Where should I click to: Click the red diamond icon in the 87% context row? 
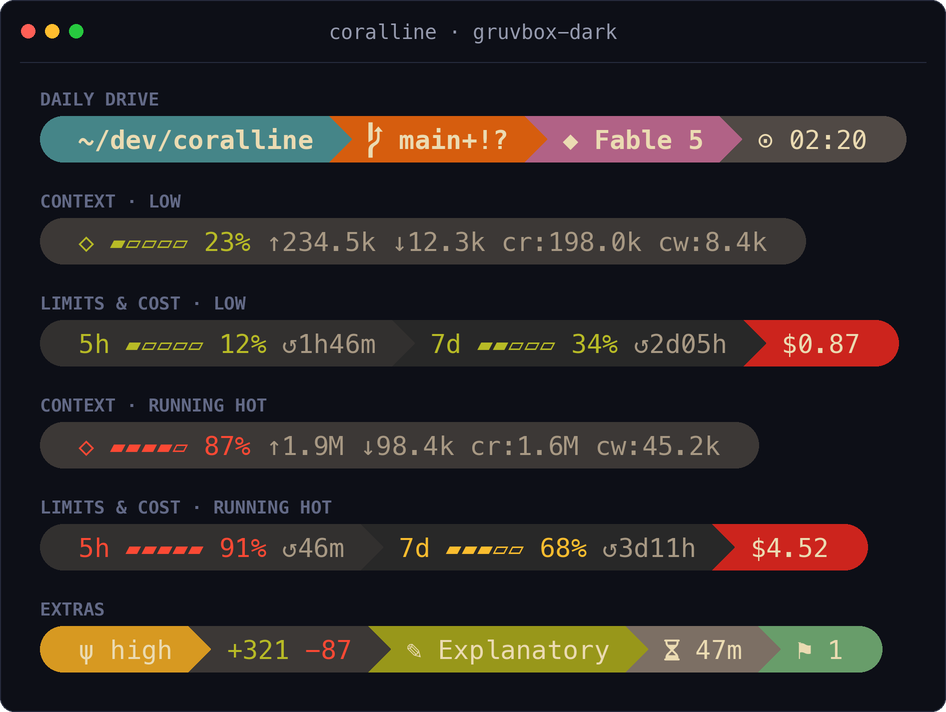pyautogui.click(x=86, y=448)
